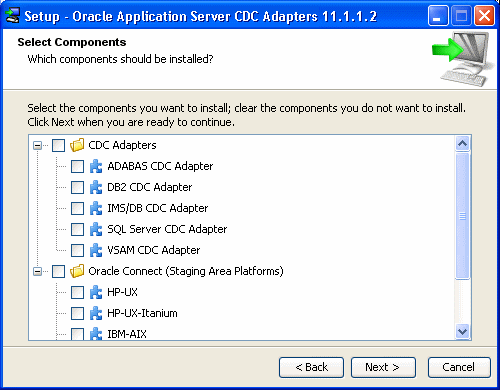Select the ADABAS CDC Adapter label
500x390 pixels.
coord(160,166)
